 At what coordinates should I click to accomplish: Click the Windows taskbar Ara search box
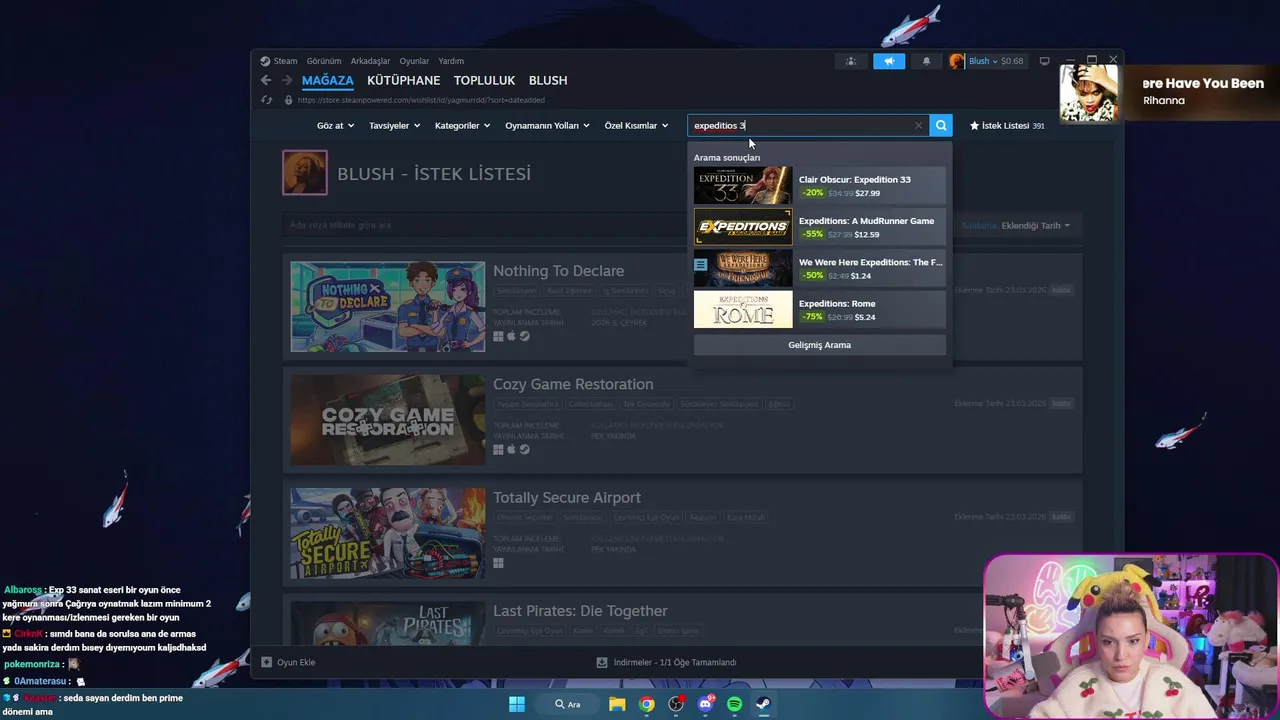pyautogui.click(x=568, y=704)
